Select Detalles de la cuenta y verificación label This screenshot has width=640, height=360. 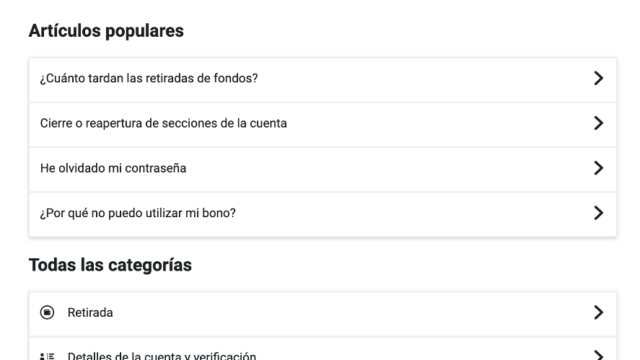[162, 356]
